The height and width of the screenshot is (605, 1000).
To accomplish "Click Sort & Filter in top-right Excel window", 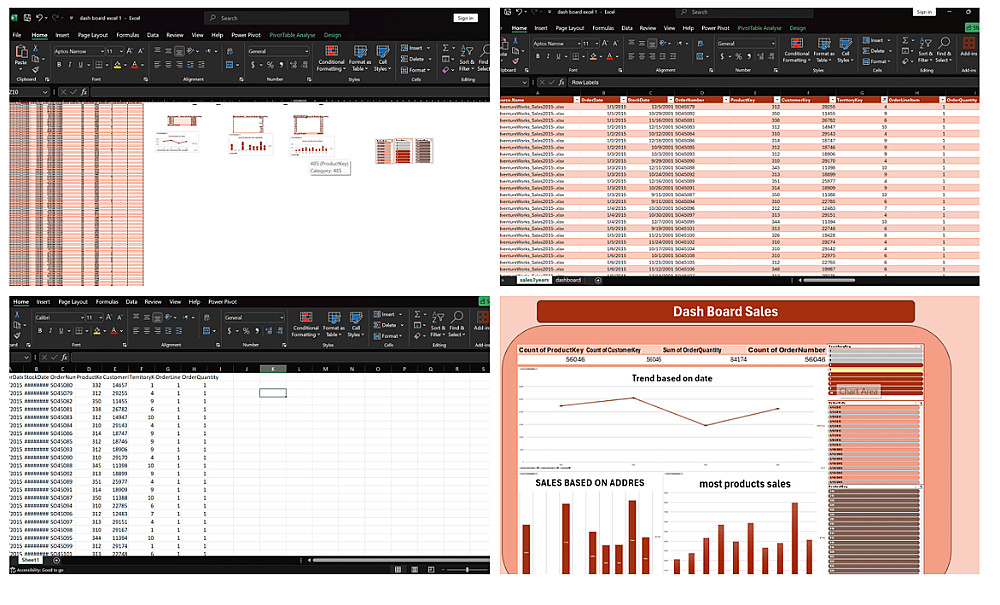I will (x=925, y=48).
